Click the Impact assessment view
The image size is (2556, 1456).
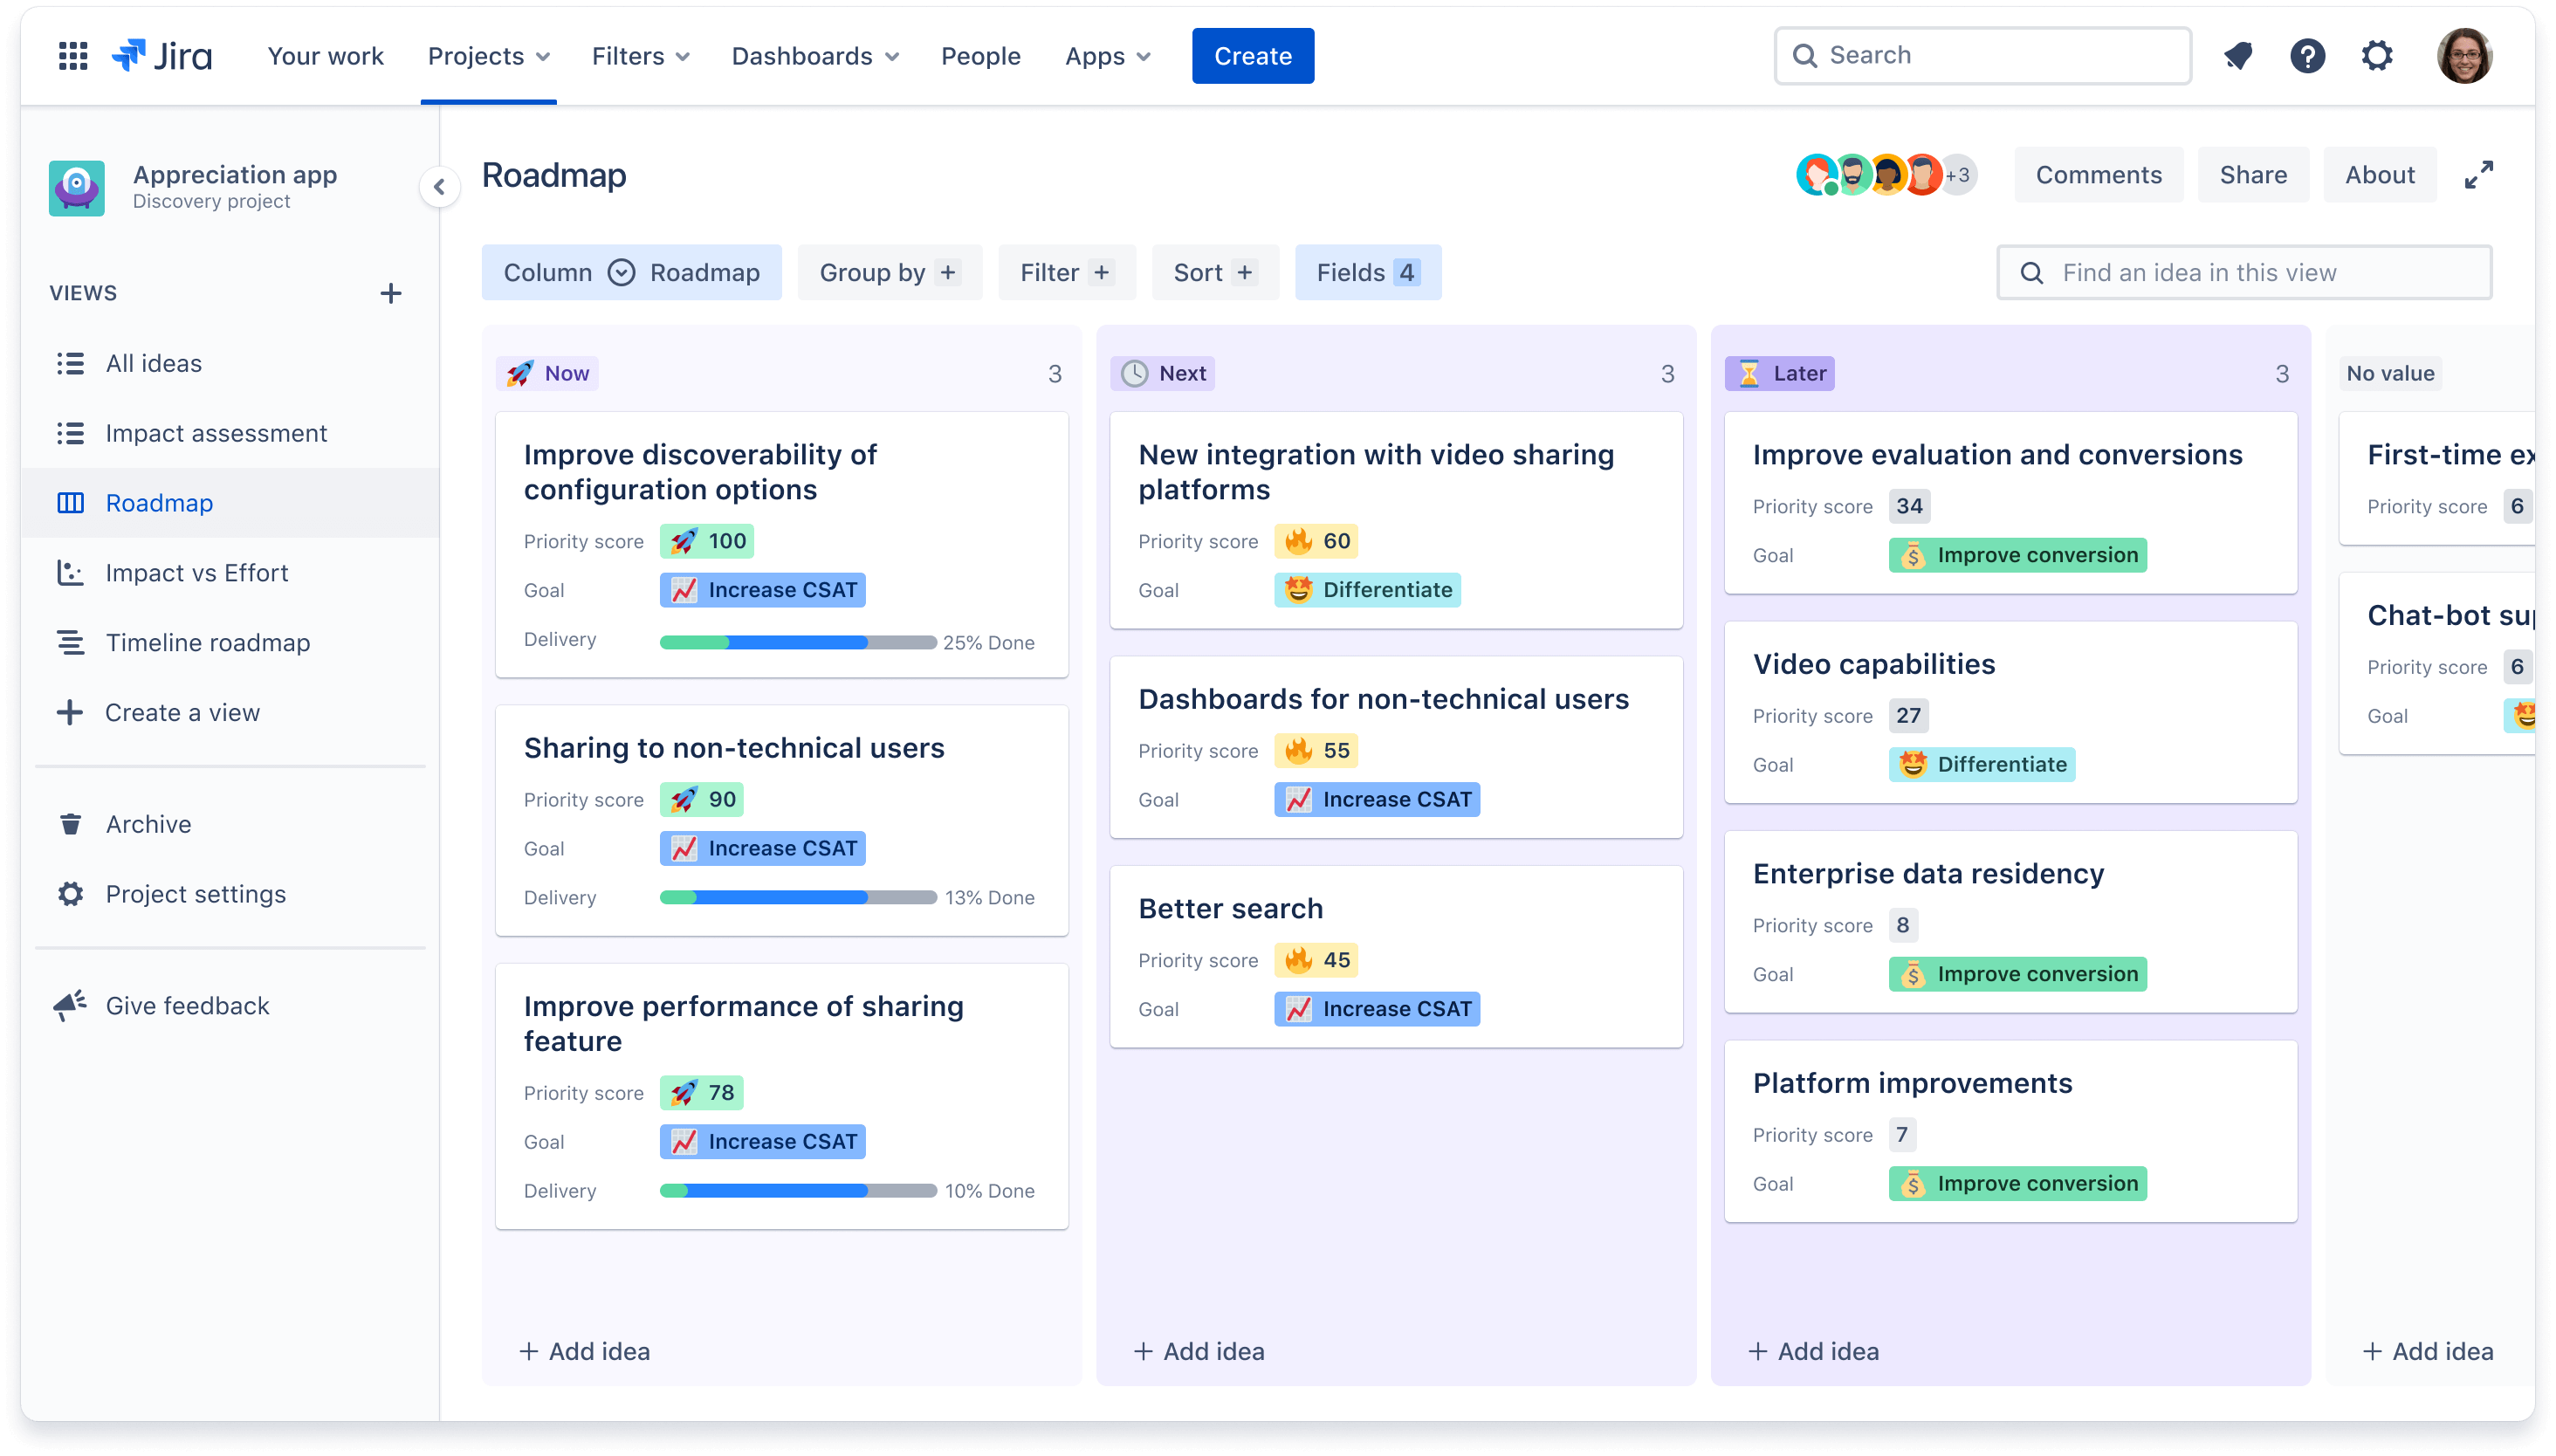tap(216, 432)
